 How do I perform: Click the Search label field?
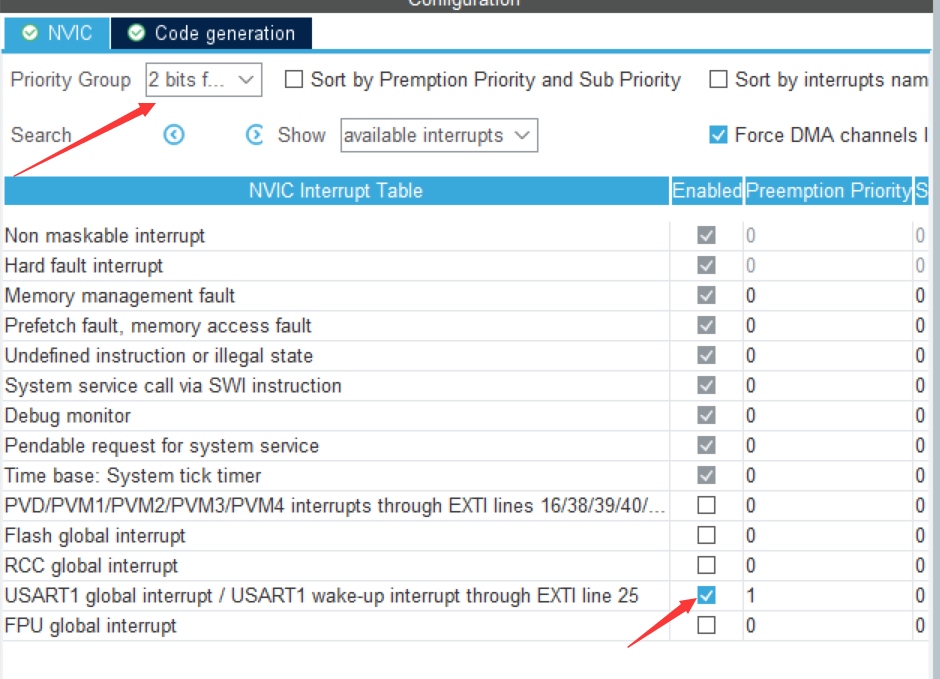(x=41, y=135)
